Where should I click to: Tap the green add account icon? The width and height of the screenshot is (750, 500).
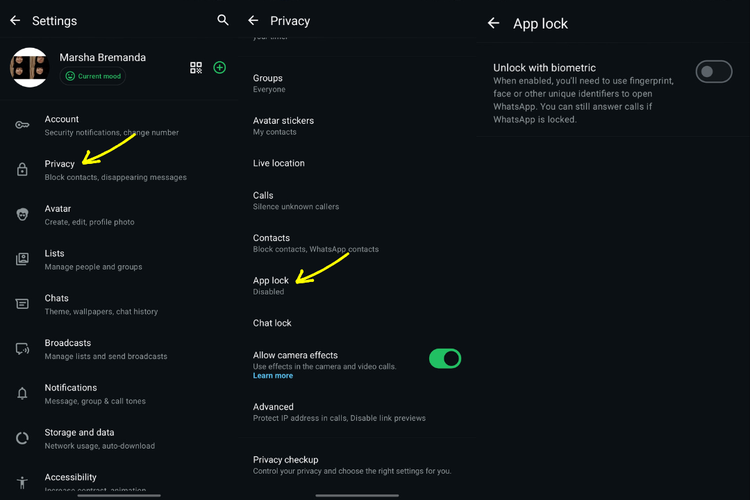220,67
